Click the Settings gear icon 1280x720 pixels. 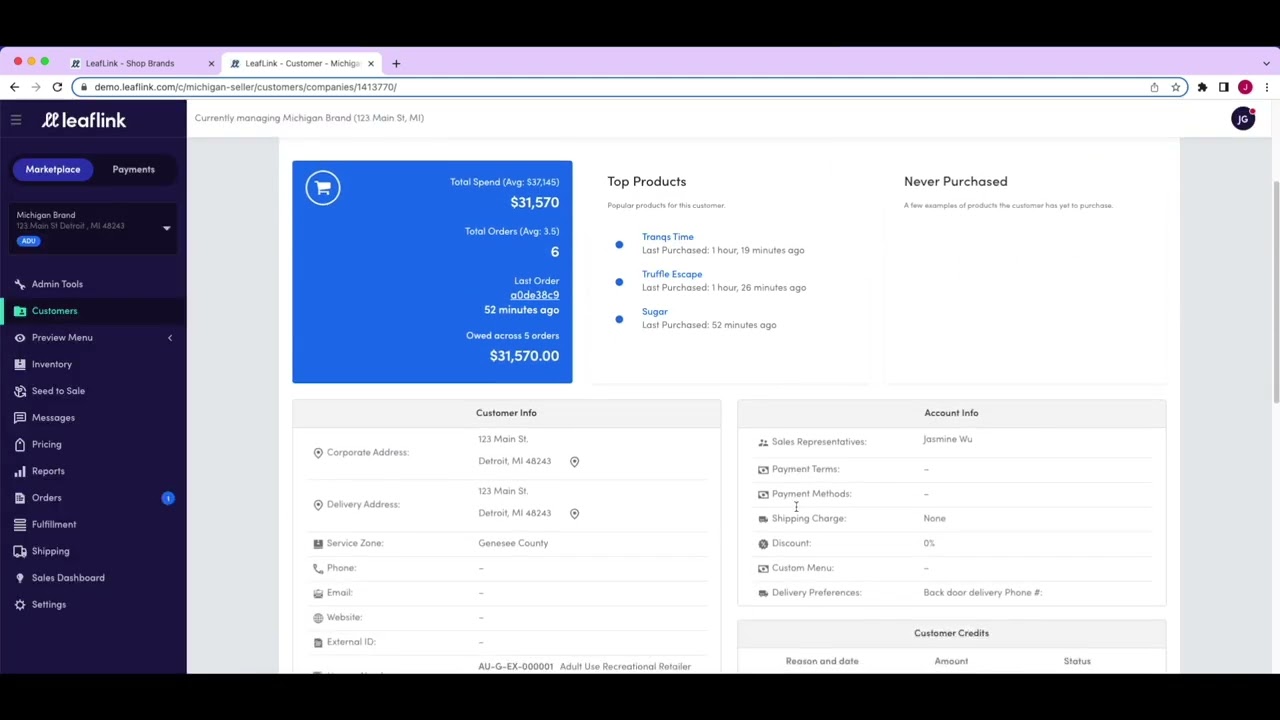[20, 605]
